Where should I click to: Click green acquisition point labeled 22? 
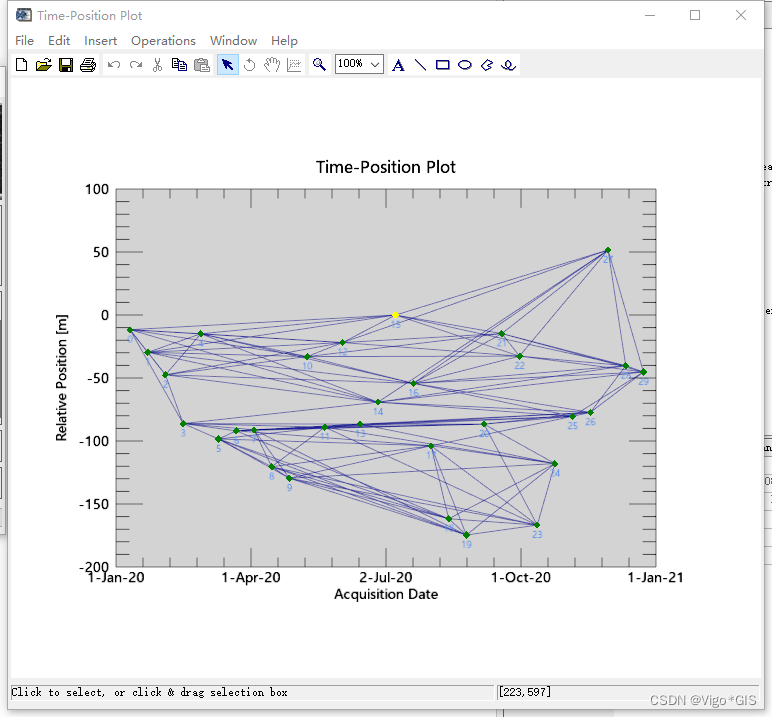click(x=519, y=356)
